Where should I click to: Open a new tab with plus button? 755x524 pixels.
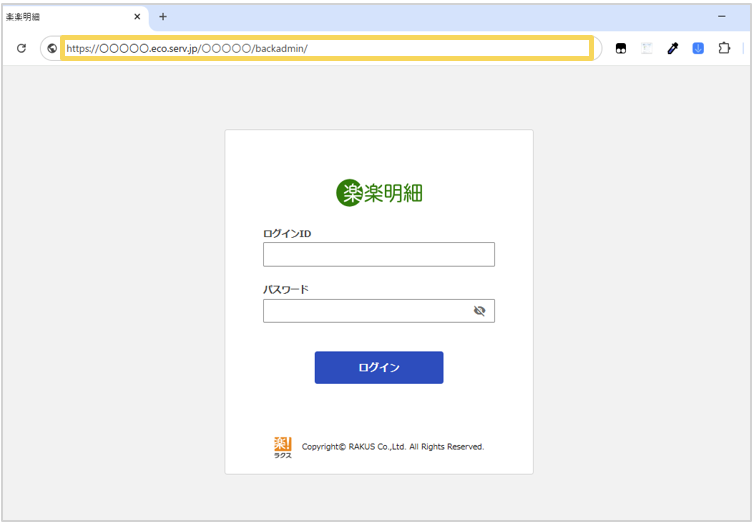163,16
